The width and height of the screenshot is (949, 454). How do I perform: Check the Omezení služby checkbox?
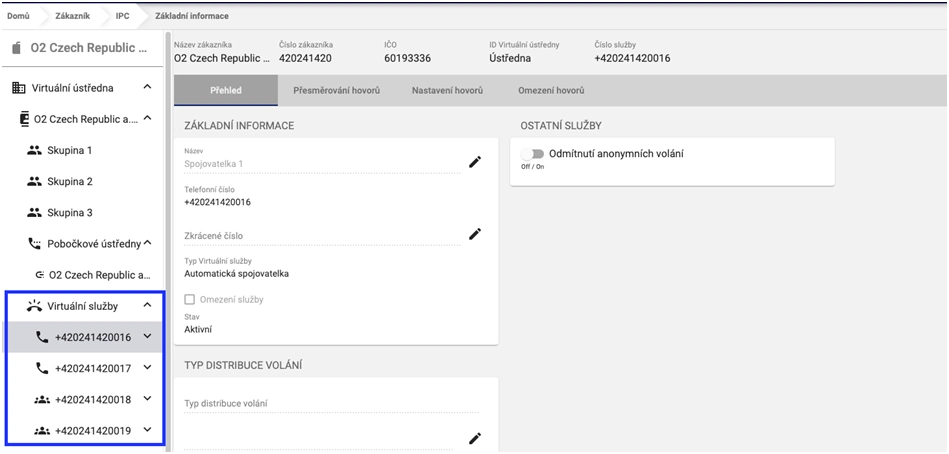click(190, 299)
